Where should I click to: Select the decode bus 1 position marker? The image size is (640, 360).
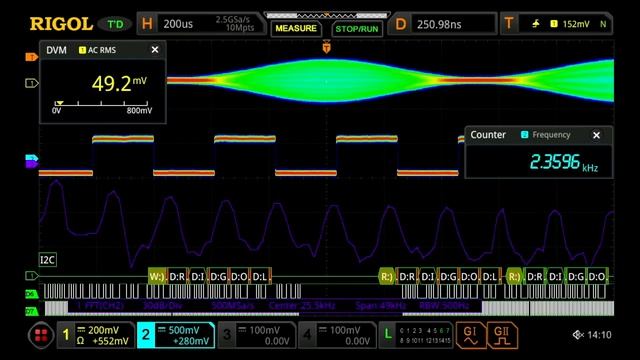(x=31, y=276)
